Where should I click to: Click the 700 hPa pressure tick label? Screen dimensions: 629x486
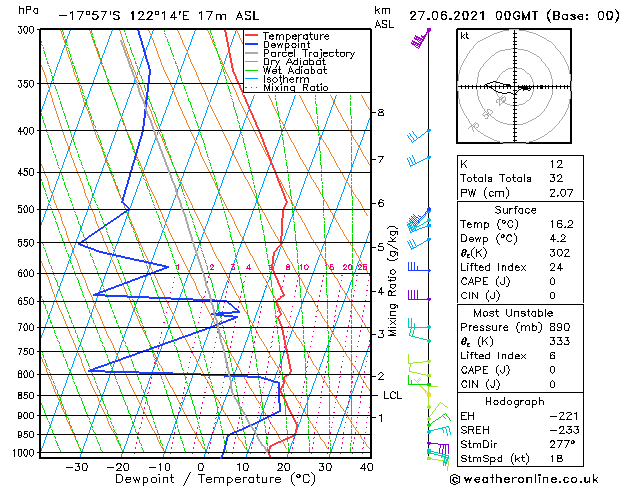(x=28, y=327)
